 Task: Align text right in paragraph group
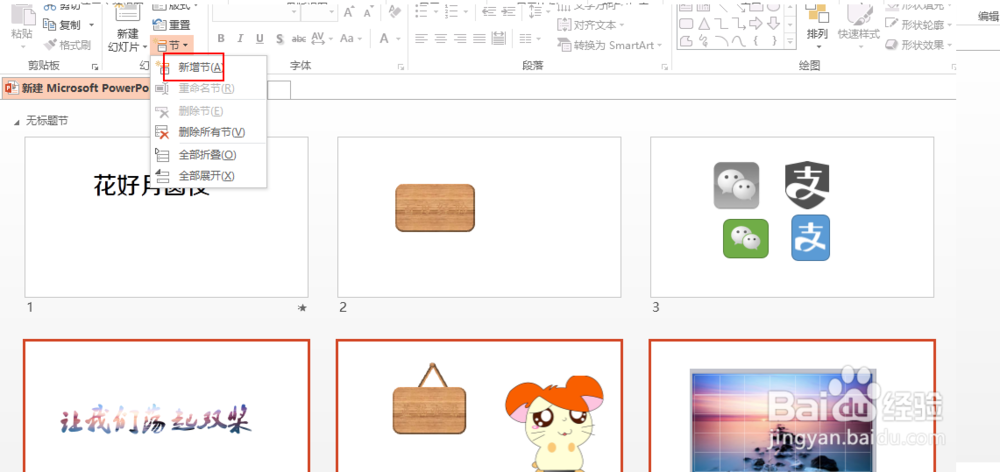(x=460, y=38)
